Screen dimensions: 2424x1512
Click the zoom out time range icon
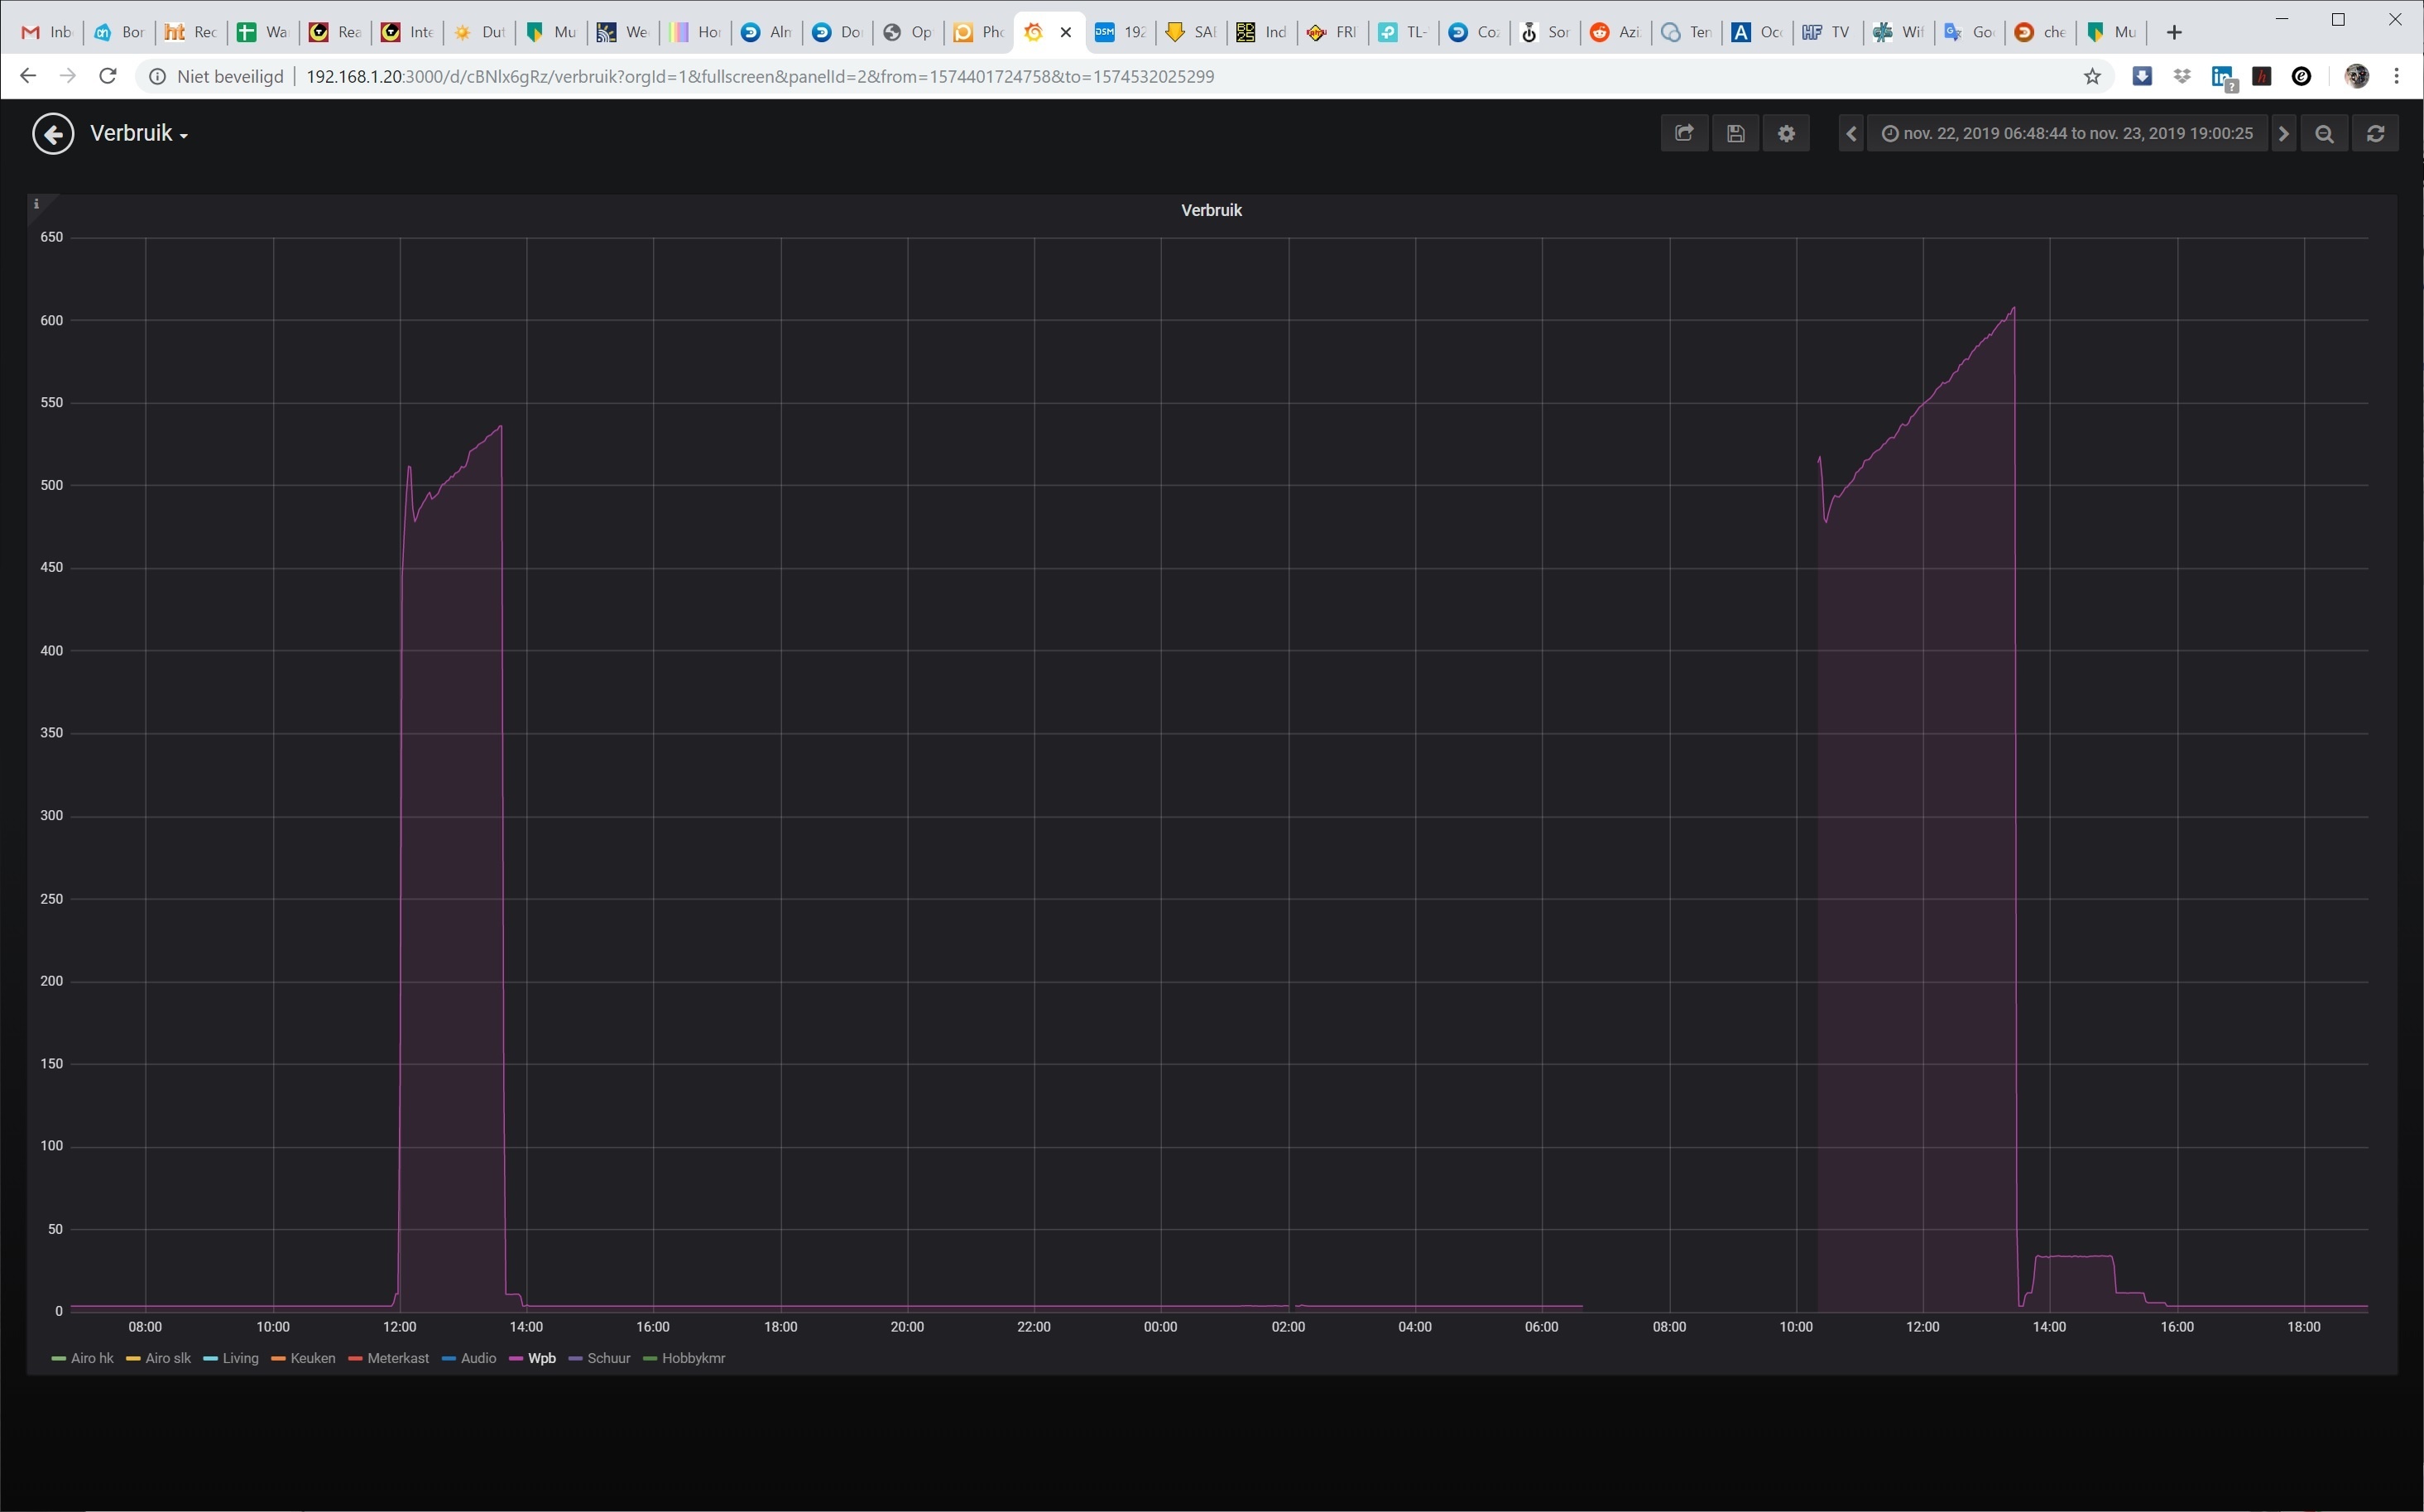tap(2325, 134)
